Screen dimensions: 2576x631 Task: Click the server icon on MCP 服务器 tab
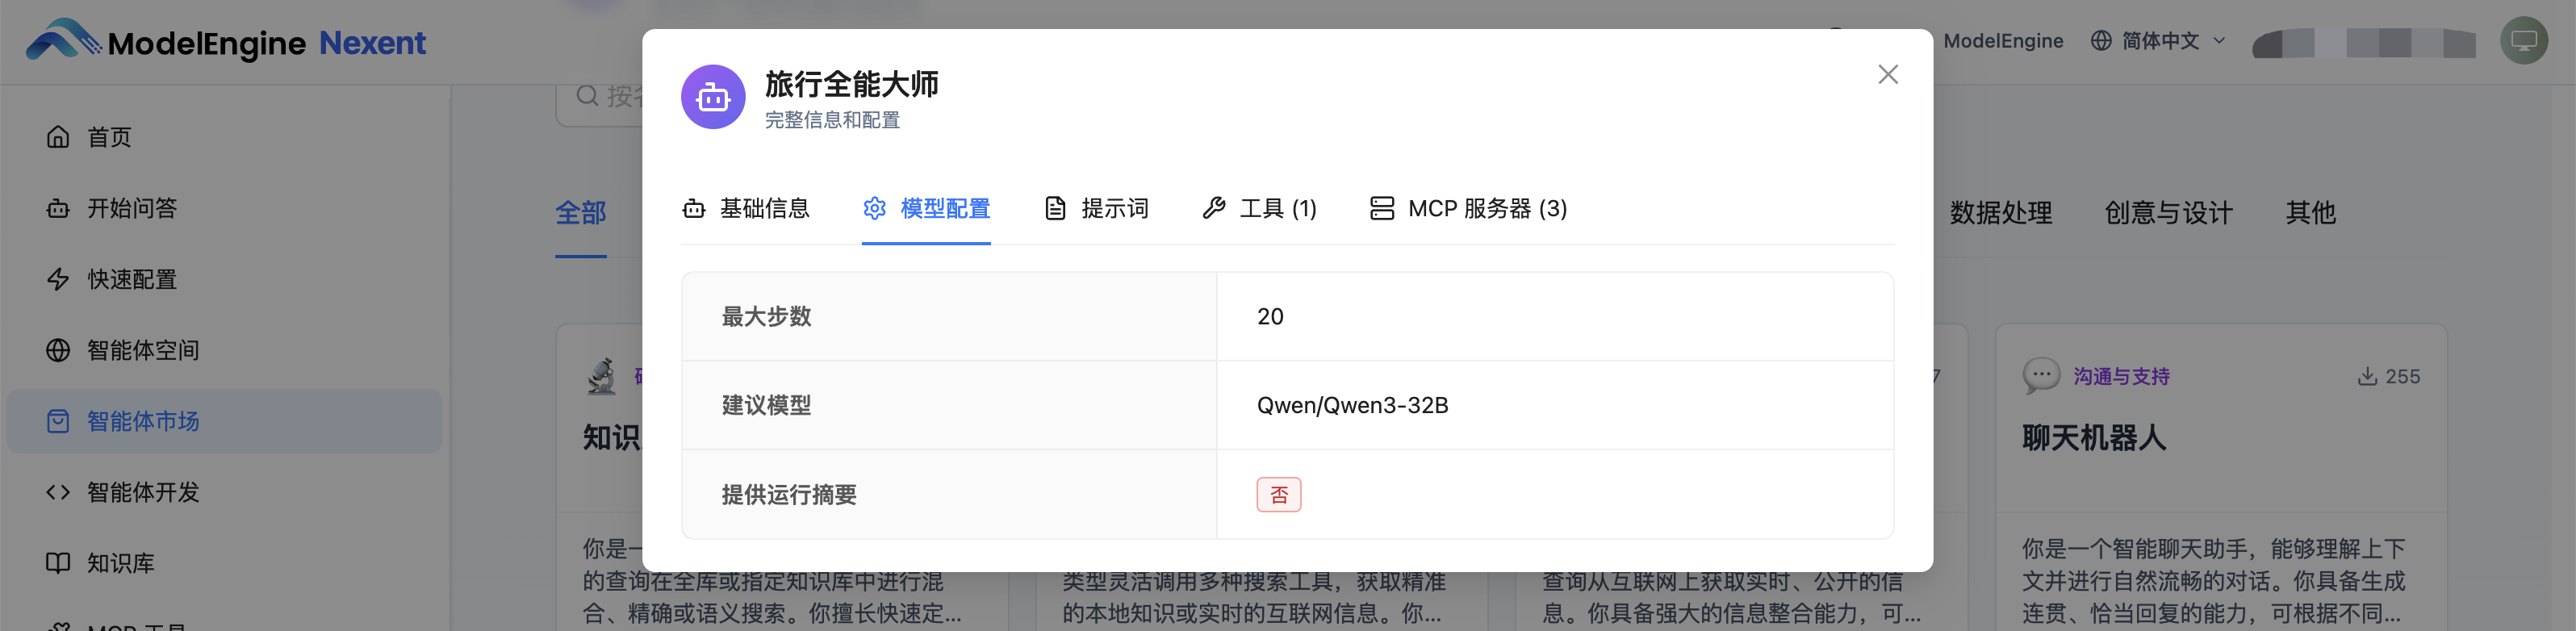(x=1382, y=208)
